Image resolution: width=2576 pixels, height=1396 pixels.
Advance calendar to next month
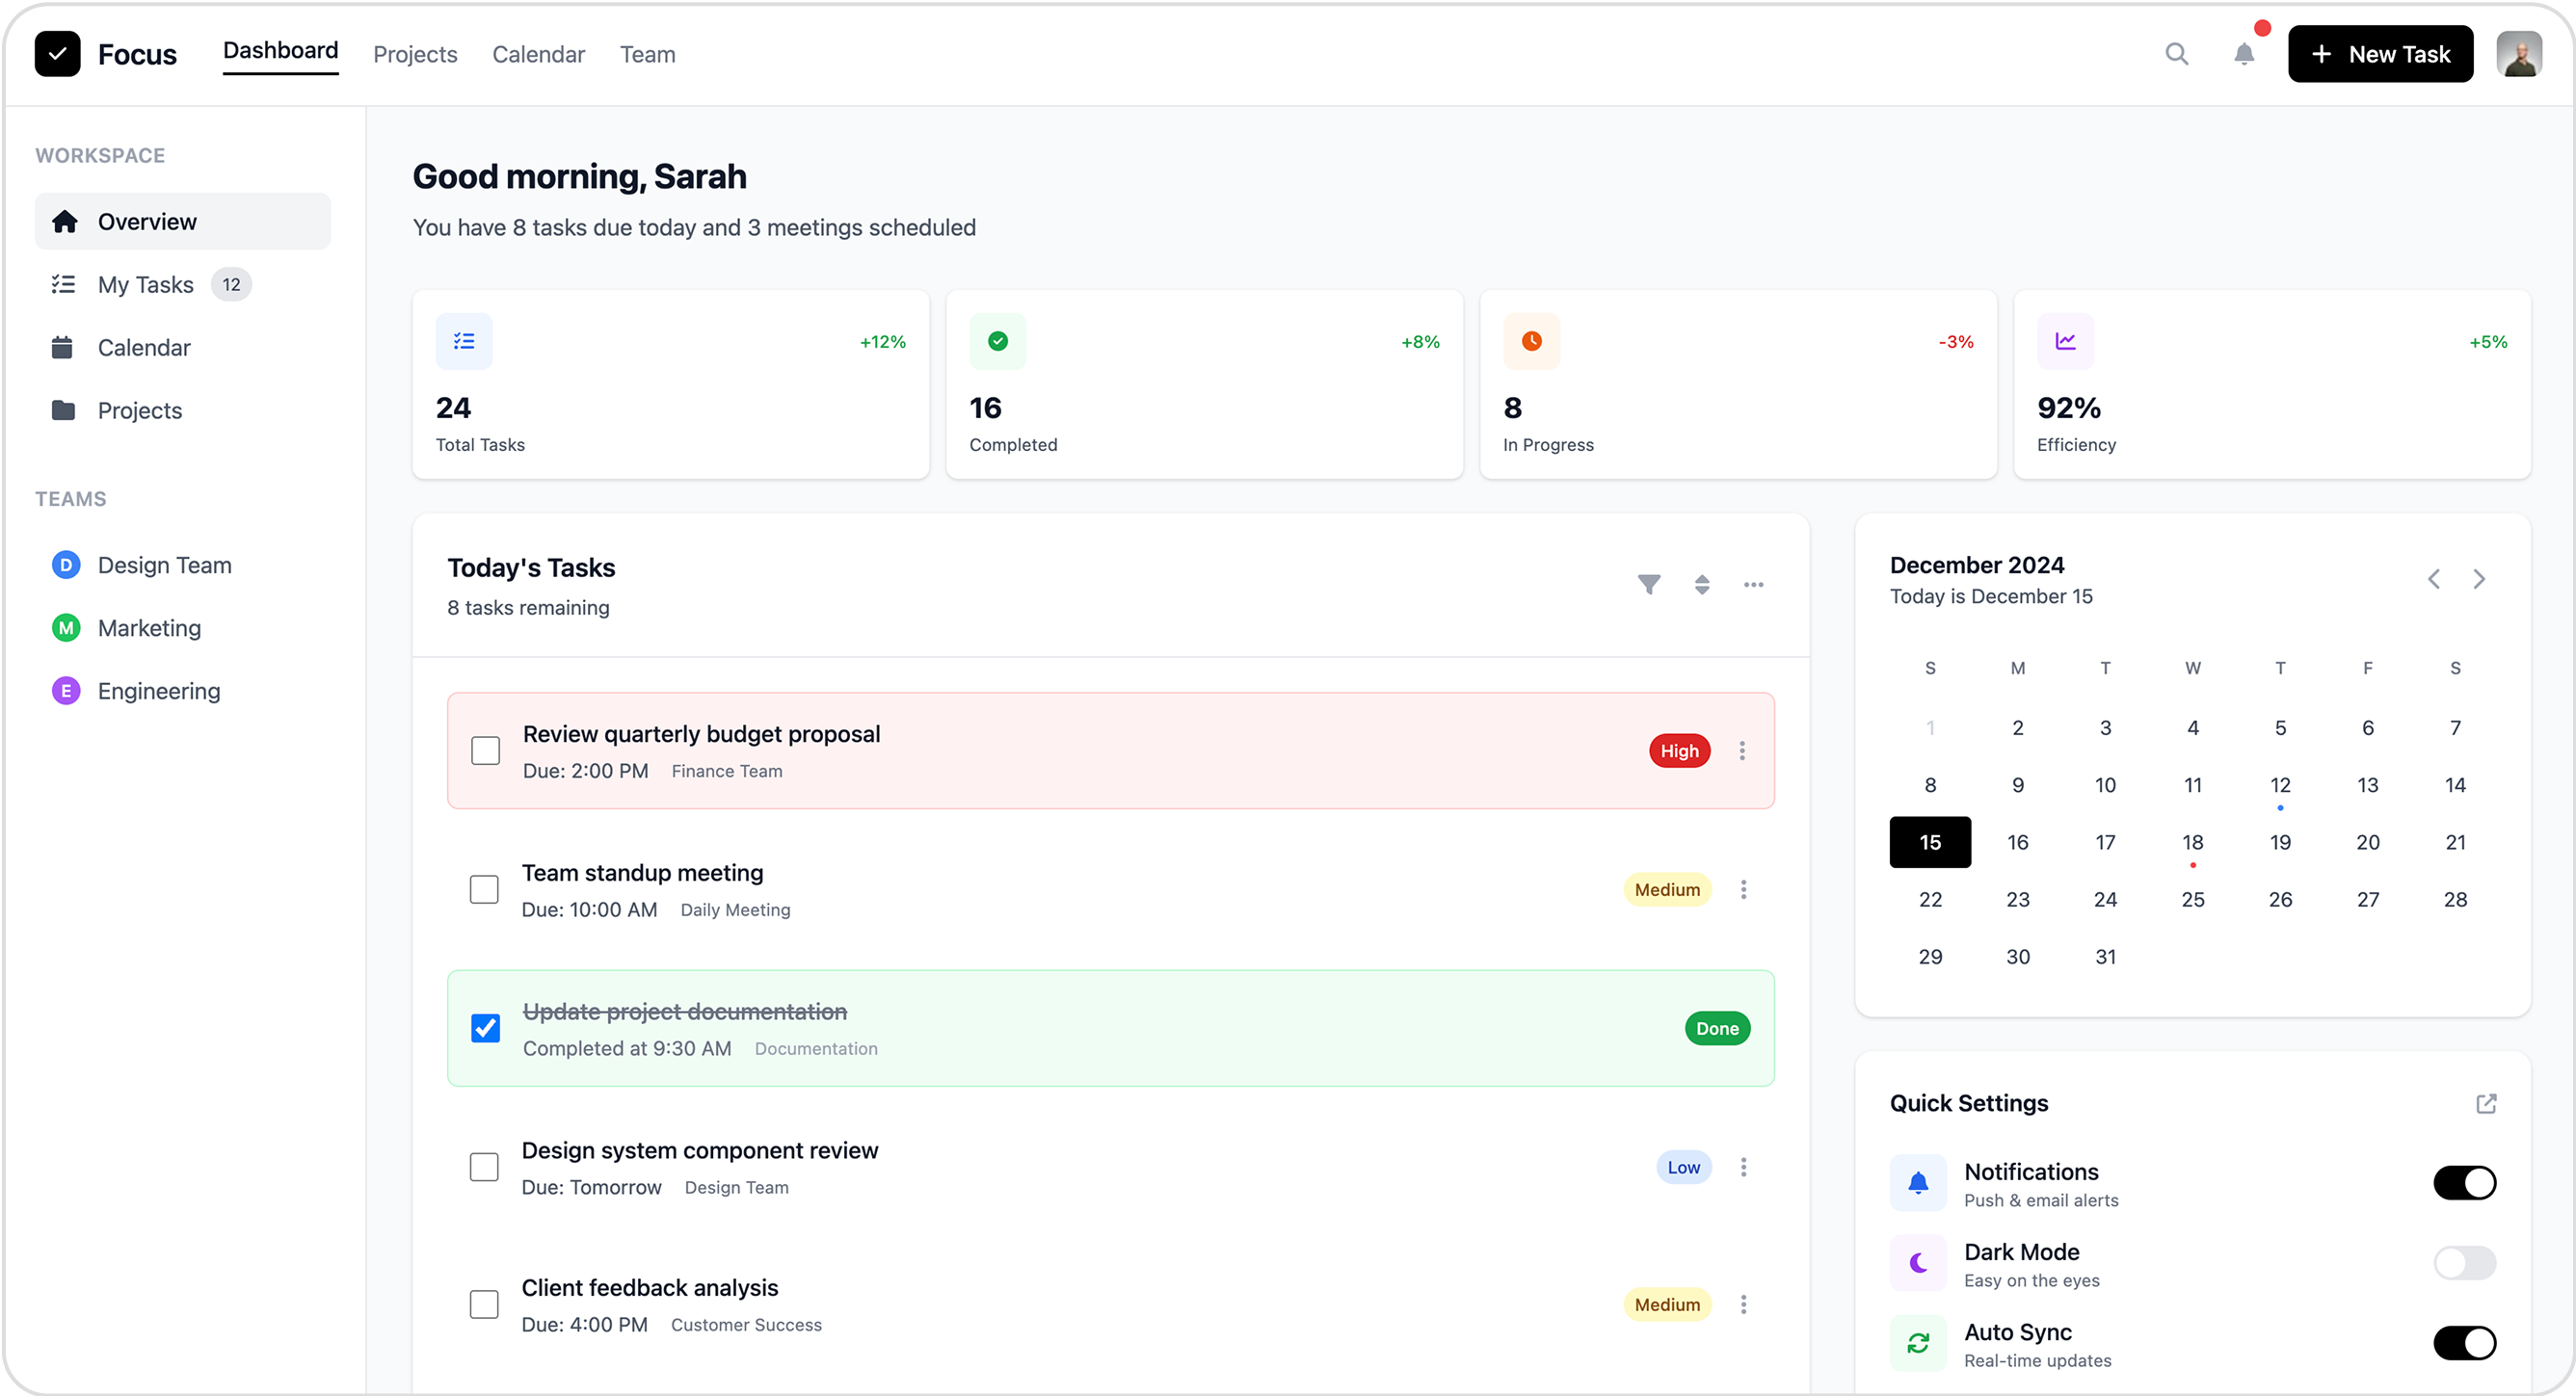coord(2479,578)
